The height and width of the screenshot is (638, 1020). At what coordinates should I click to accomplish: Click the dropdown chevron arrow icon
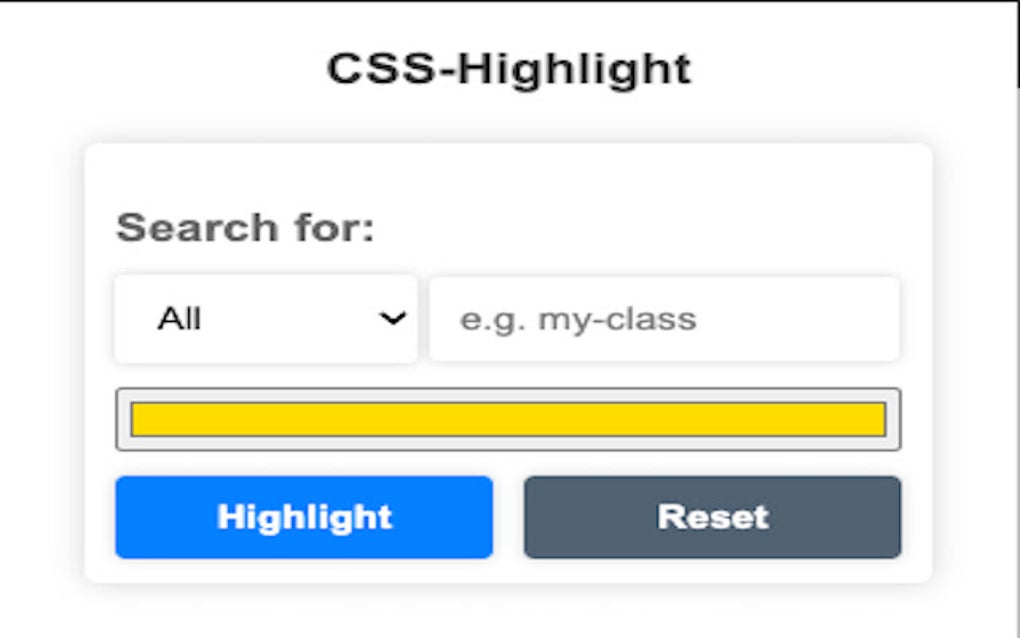pos(392,319)
